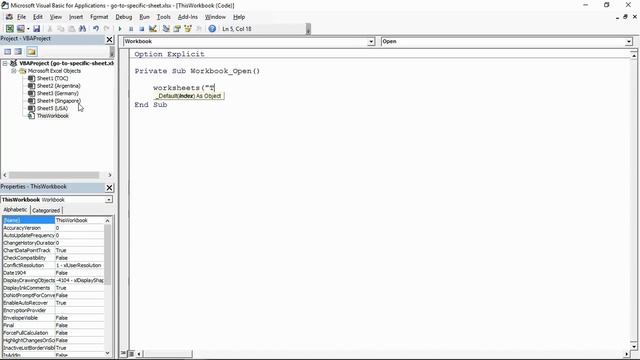Collapse the VBAProject root tree node
Image resolution: width=640 pixels, height=360 pixels.
(5, 63)
